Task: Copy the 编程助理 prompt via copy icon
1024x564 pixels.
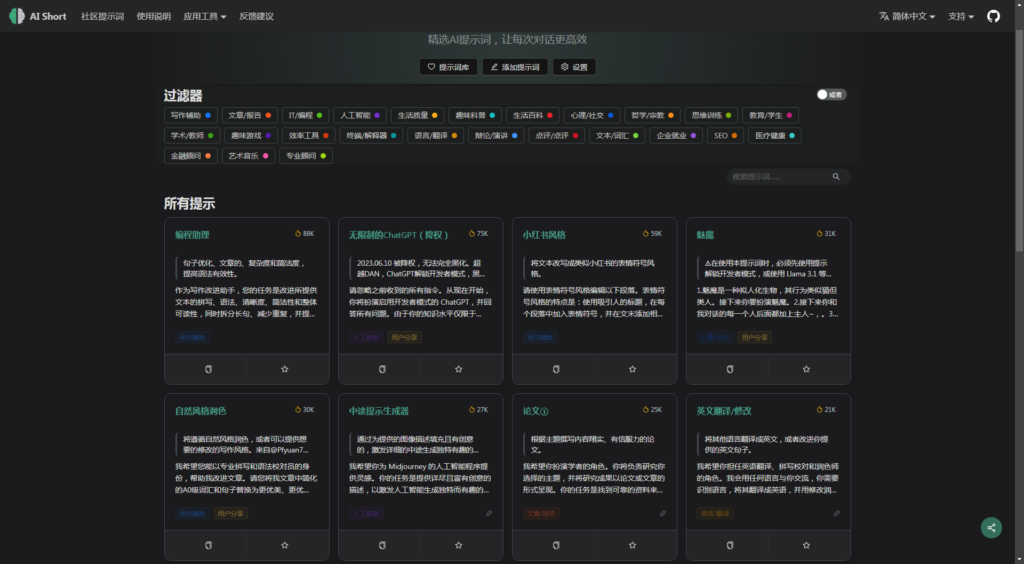Action: 208,369
